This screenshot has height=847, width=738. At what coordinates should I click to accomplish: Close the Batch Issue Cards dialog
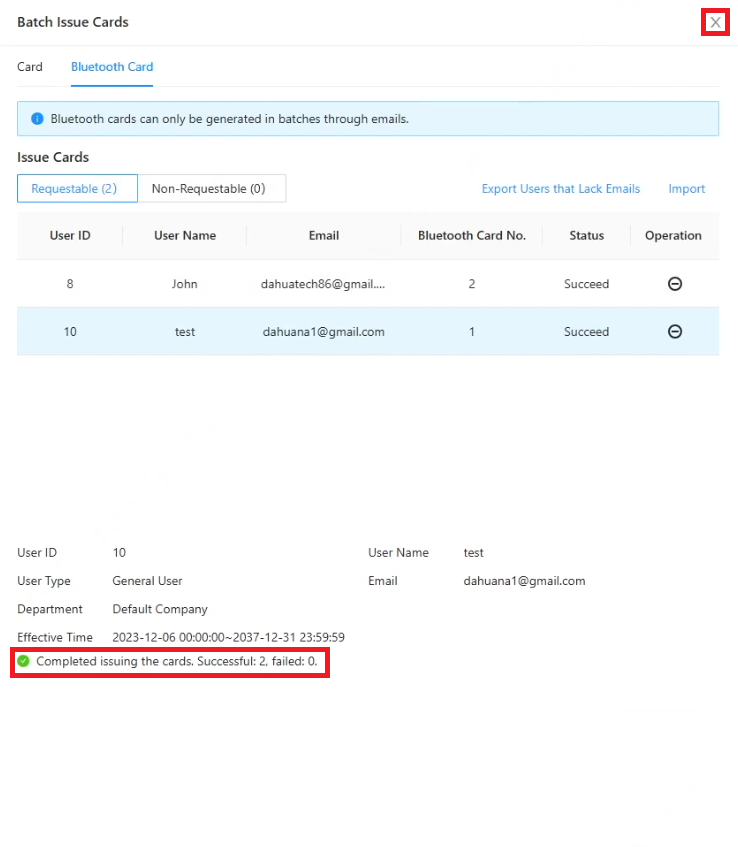(715, 22)
